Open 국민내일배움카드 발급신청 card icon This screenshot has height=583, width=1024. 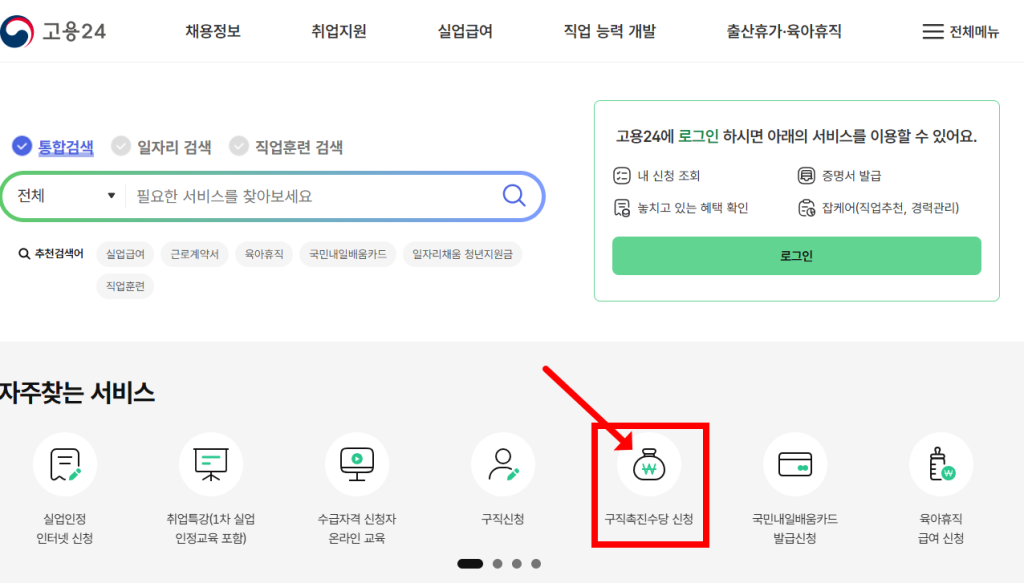[x=795, y=465]
